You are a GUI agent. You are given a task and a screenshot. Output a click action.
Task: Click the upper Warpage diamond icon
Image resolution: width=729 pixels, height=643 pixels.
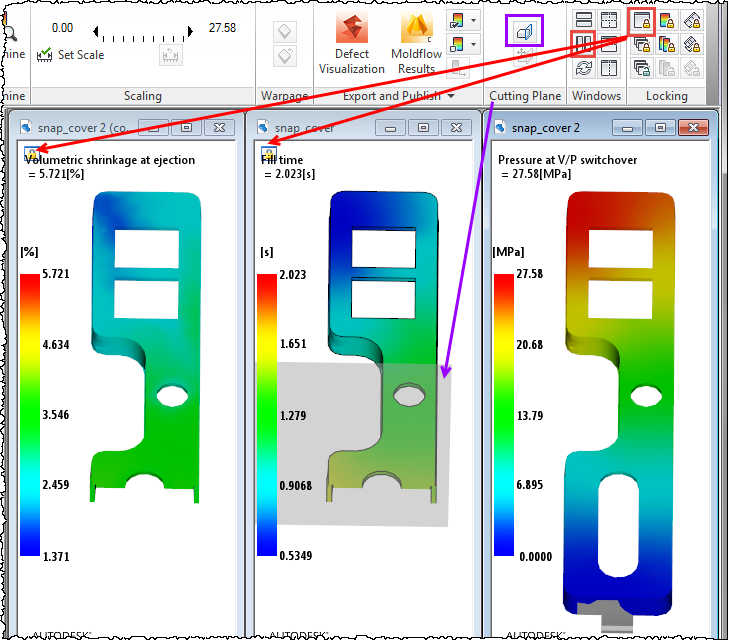click(x=285, y=32)
